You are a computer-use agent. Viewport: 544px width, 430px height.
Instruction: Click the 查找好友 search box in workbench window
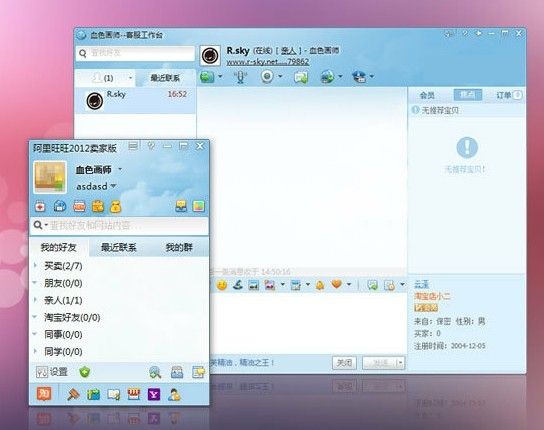point(135,53)
